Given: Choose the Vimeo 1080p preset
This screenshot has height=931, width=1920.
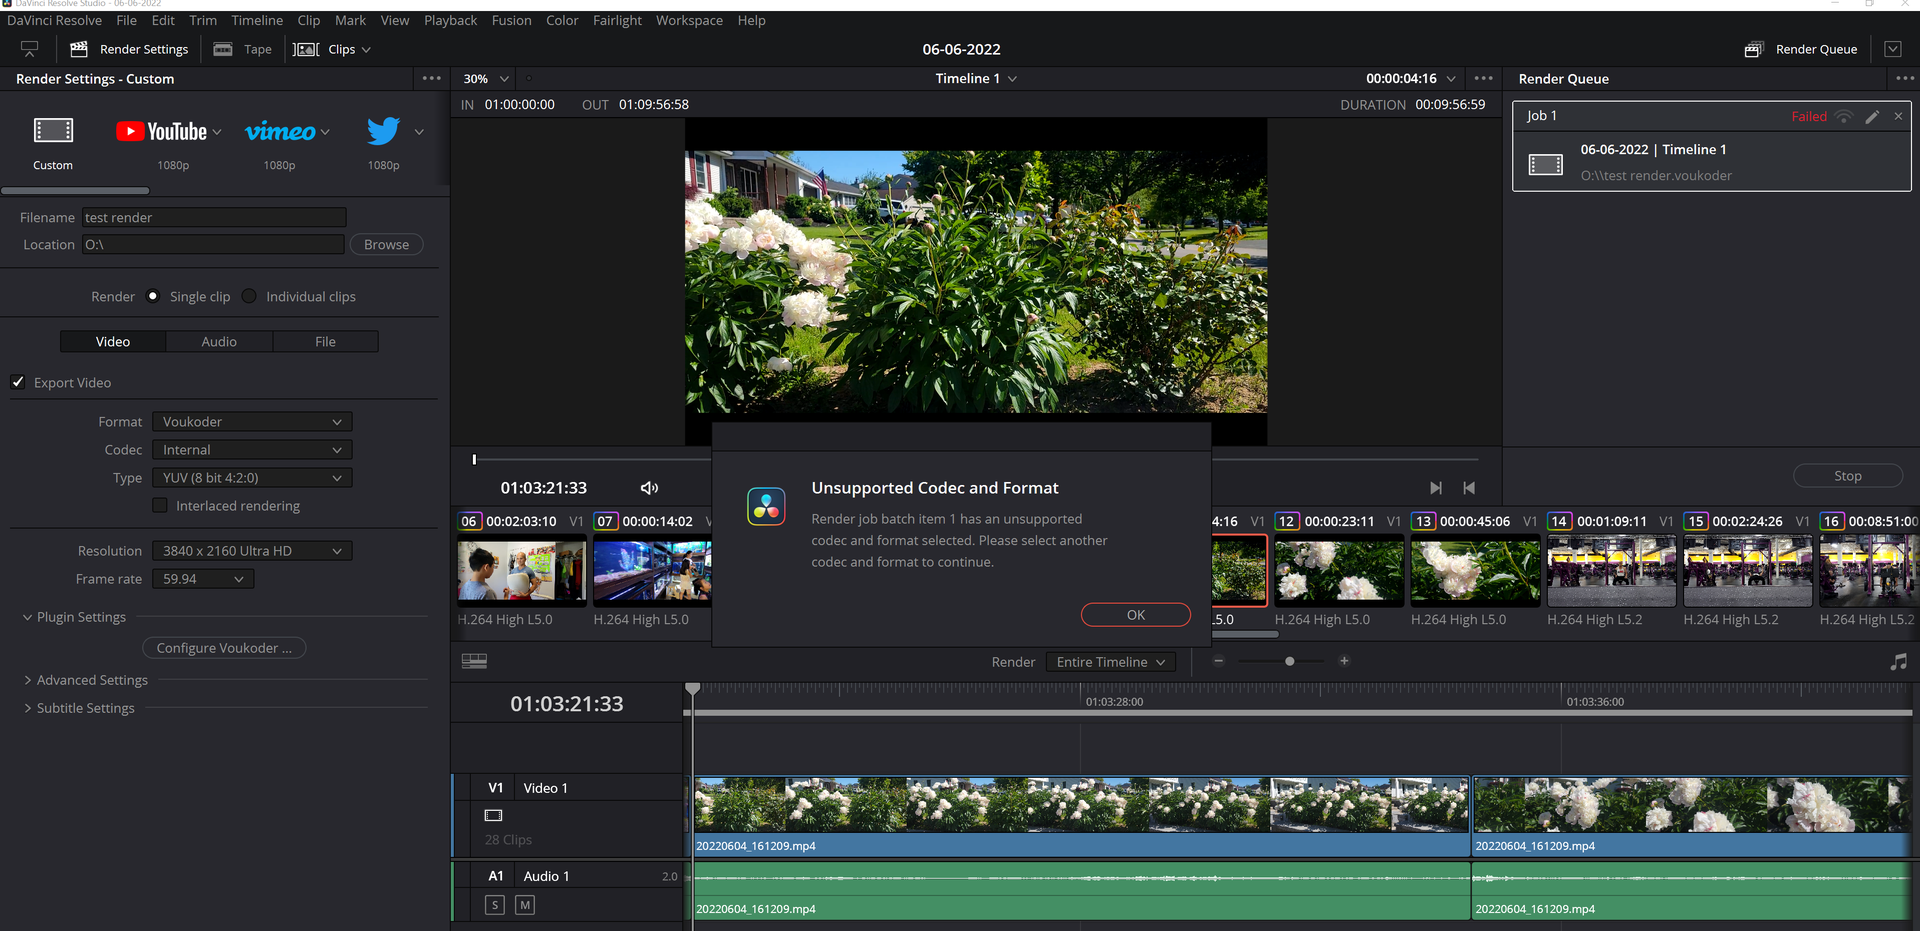Looking at the screenshot, I should click(280, 132).
